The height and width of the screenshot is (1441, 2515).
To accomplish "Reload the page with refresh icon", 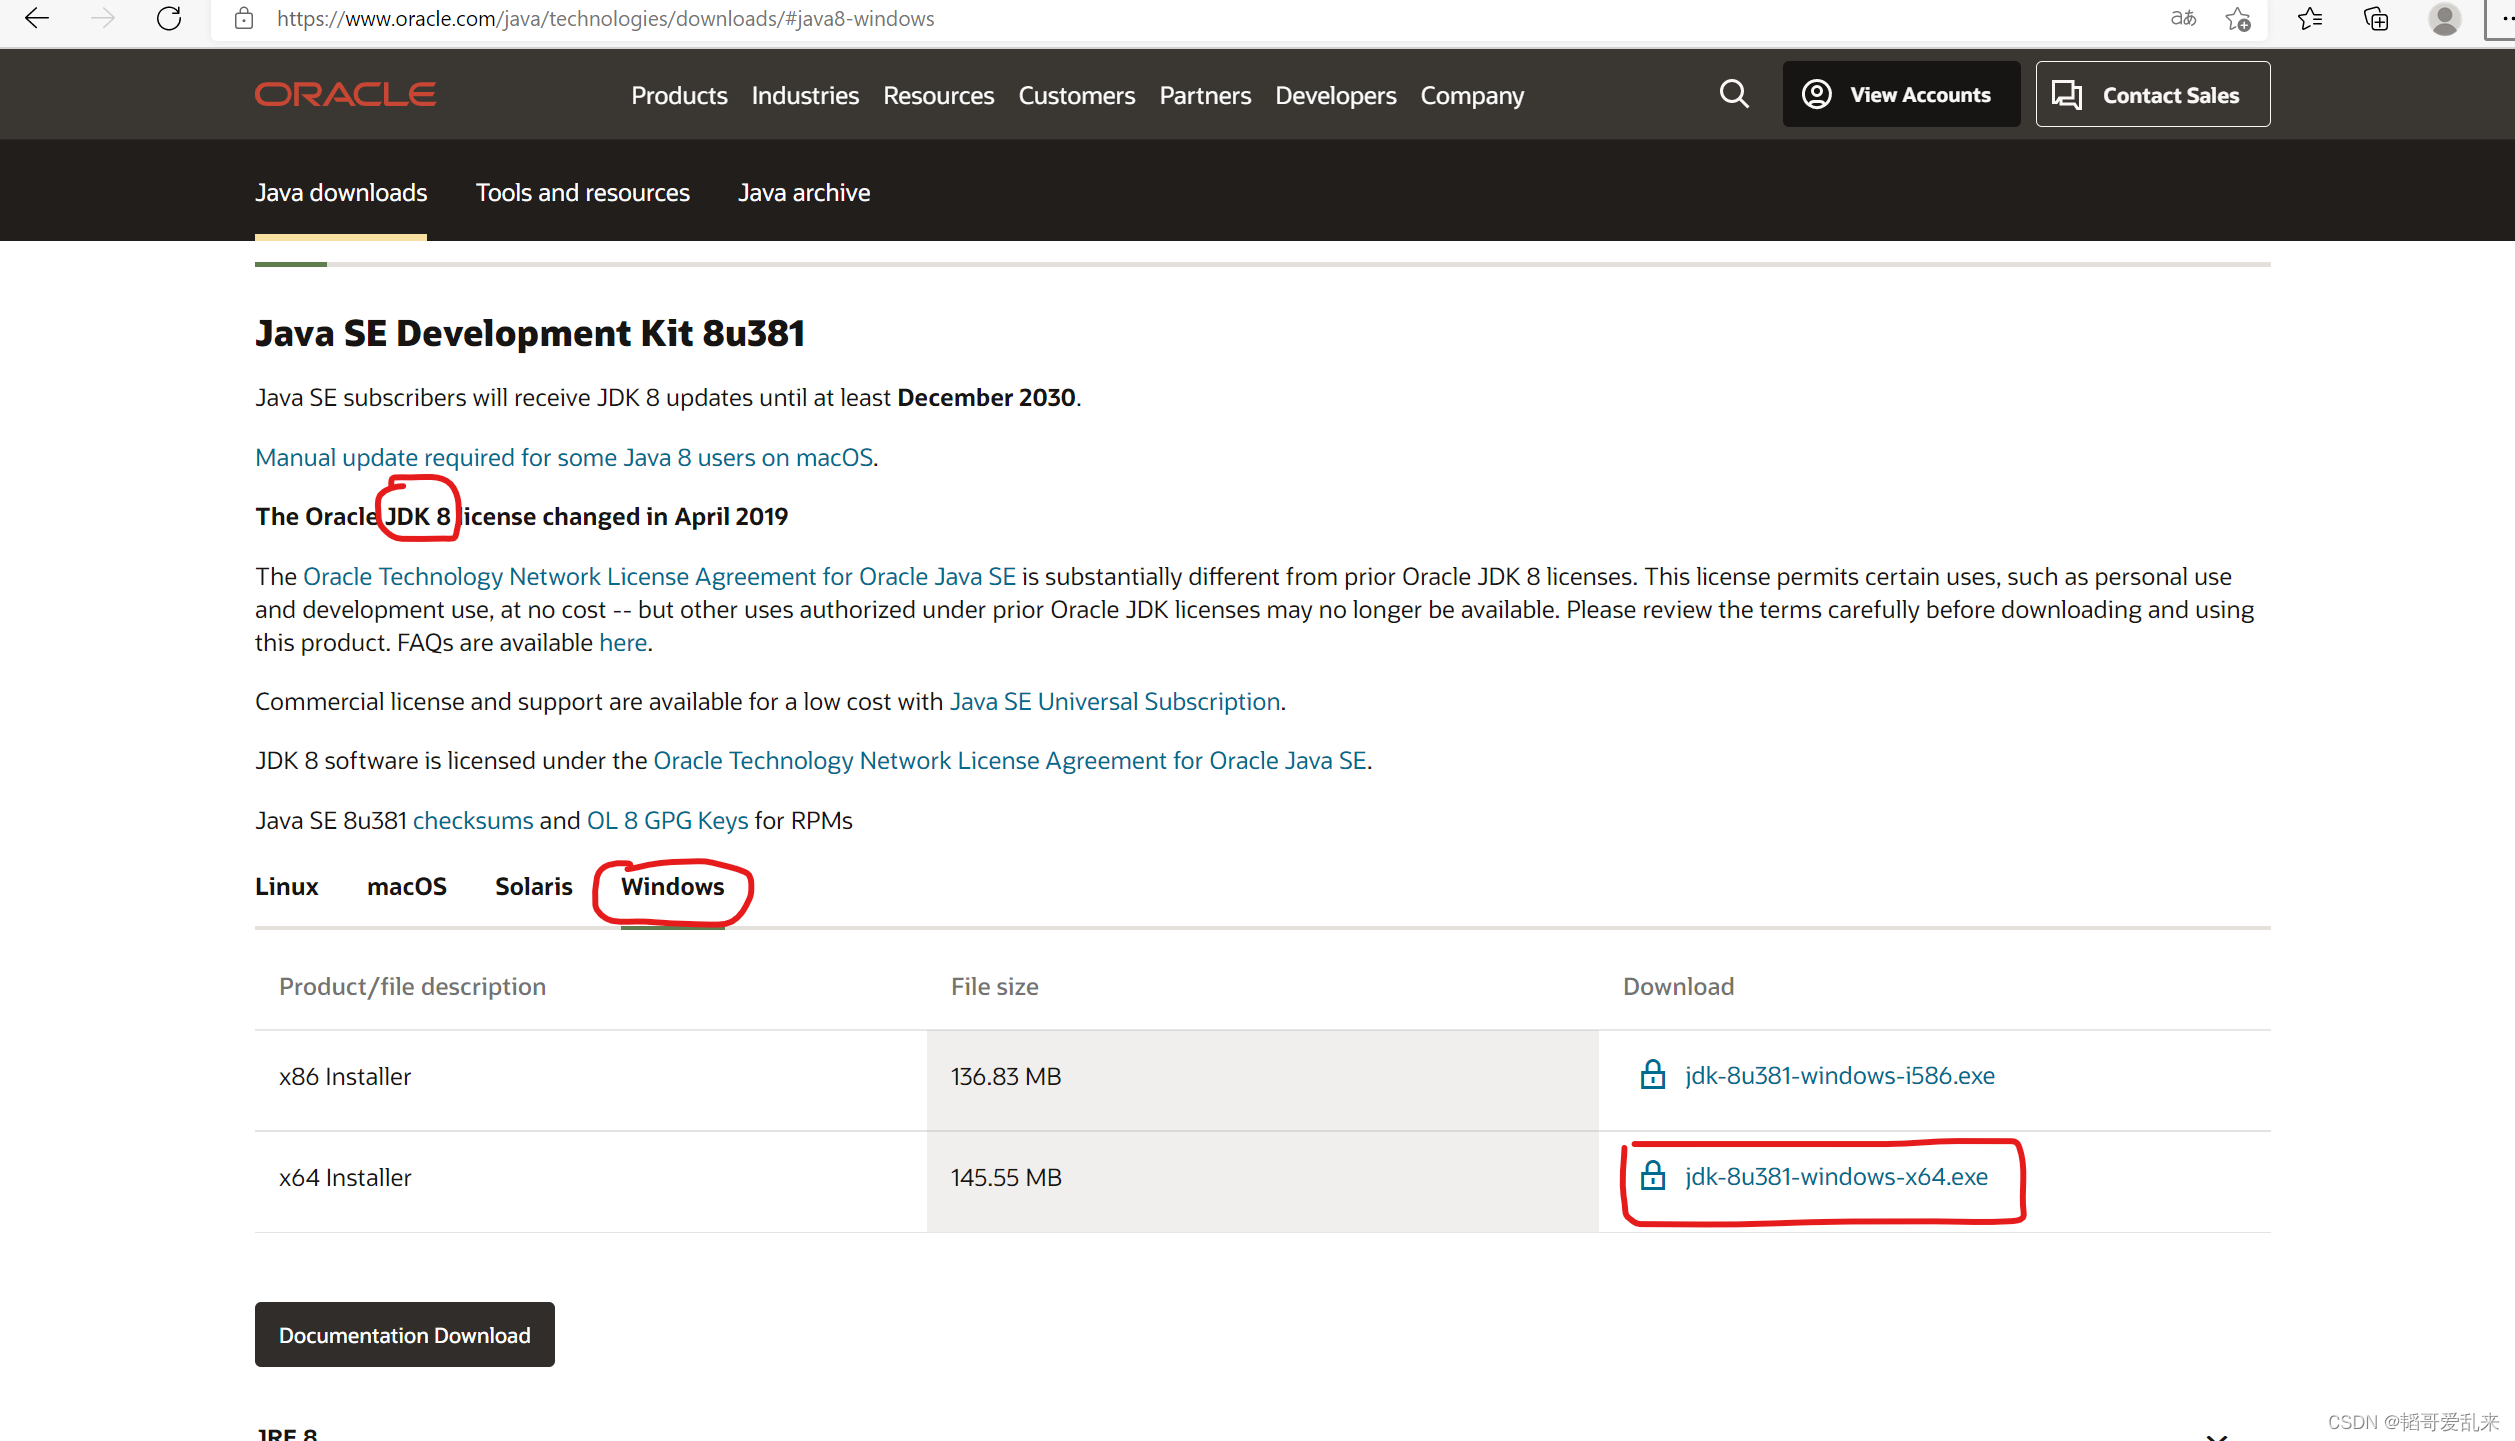I will (169, 18).
